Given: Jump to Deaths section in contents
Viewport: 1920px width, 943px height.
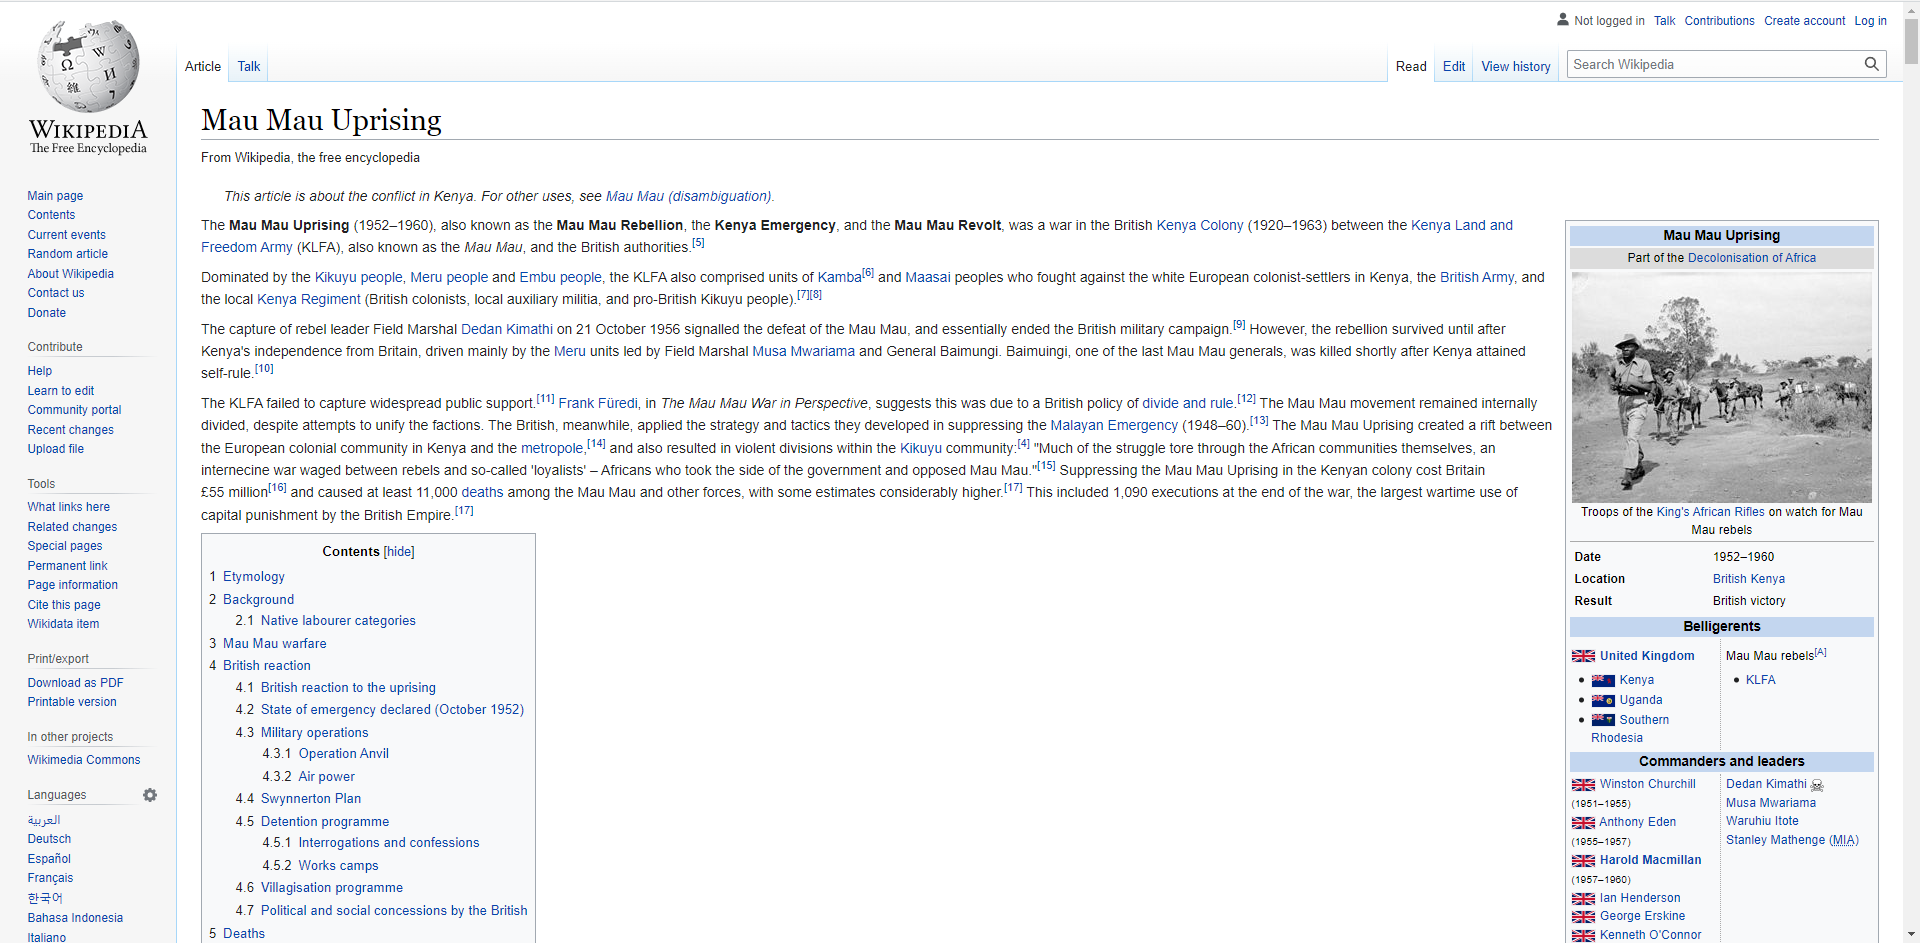Looking at the screenshot, I should [x=244, y=934].
